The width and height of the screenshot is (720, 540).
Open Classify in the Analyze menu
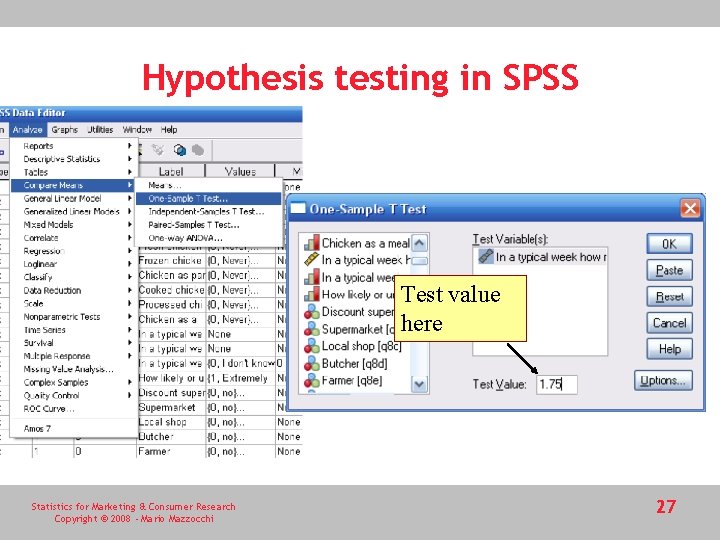(x=73, y=277)
